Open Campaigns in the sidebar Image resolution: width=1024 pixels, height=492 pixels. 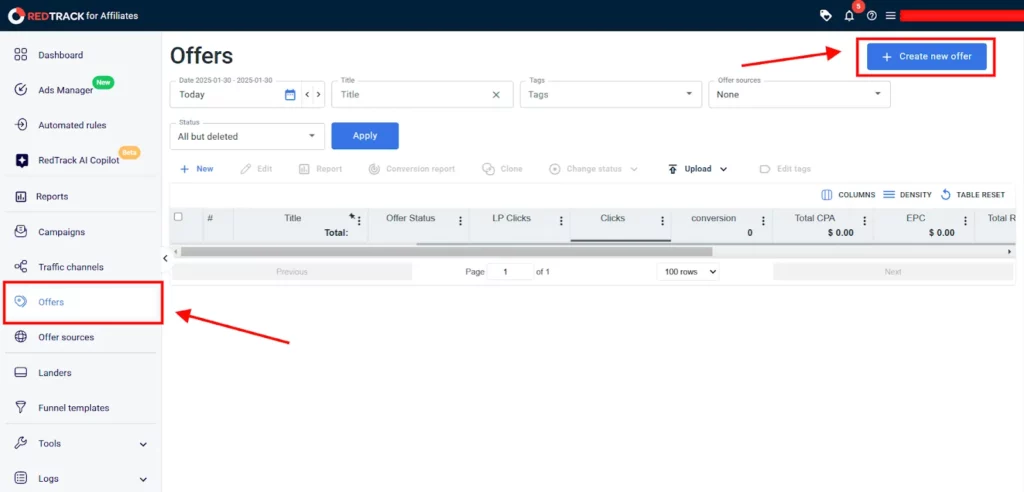coord(61,232)
